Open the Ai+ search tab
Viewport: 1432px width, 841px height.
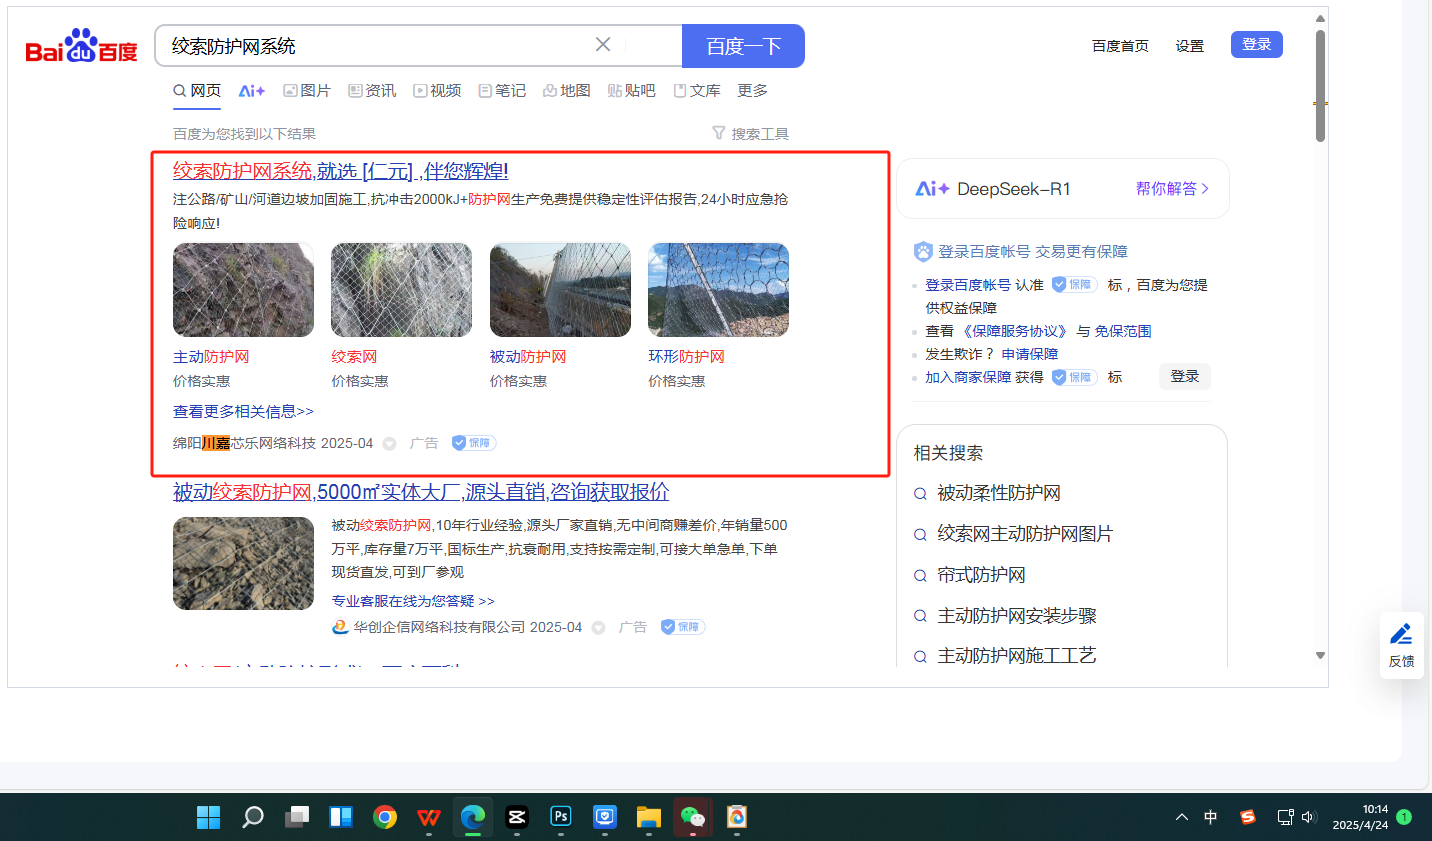pos(251,91)
